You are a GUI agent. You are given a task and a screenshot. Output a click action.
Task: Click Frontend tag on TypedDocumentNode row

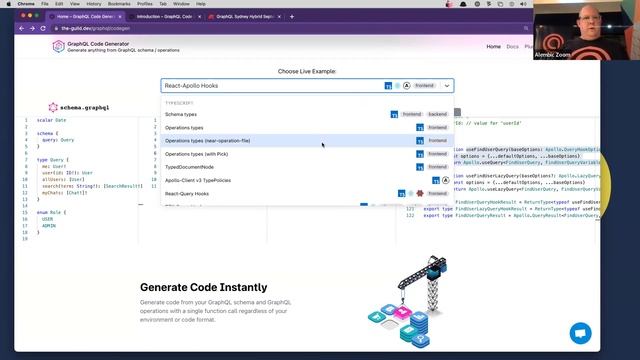click(438, 167)
